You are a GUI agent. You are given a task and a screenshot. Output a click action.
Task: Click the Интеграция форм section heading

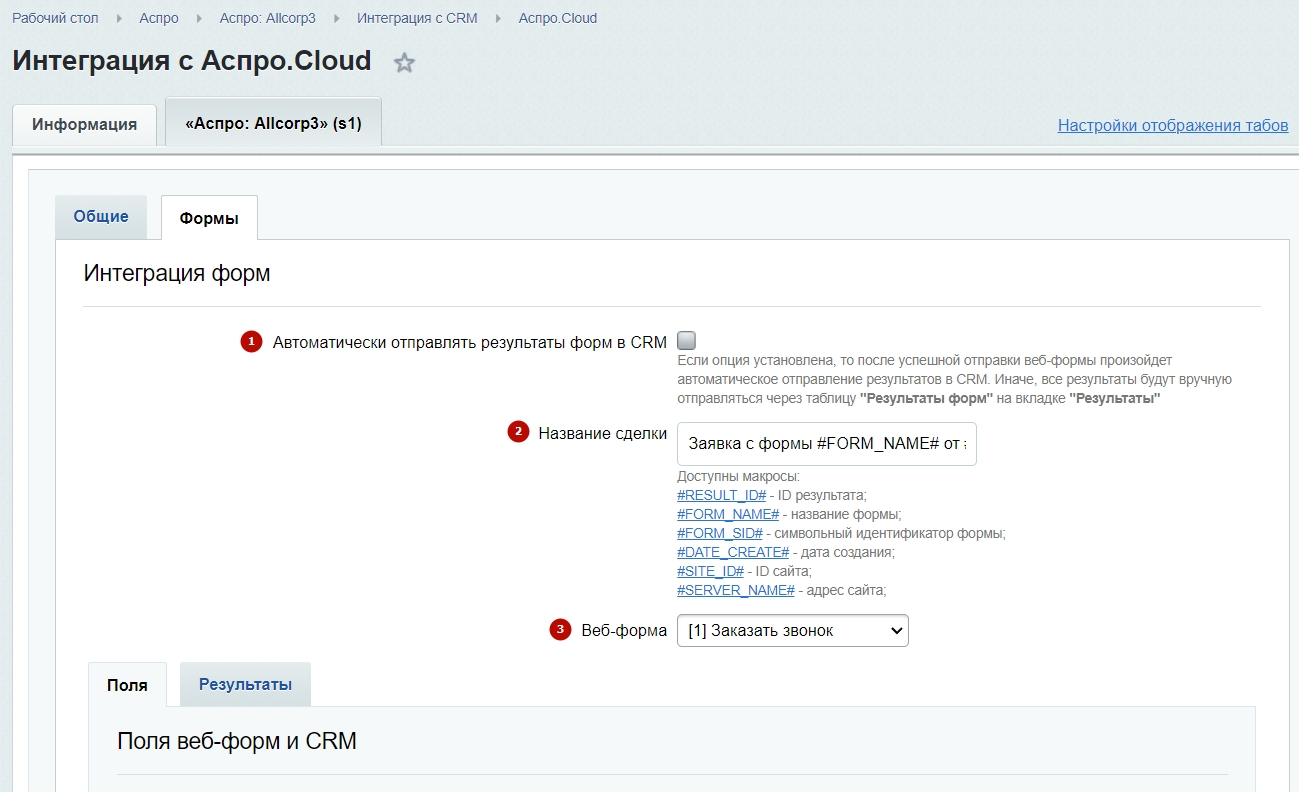[x=177, y=273]
